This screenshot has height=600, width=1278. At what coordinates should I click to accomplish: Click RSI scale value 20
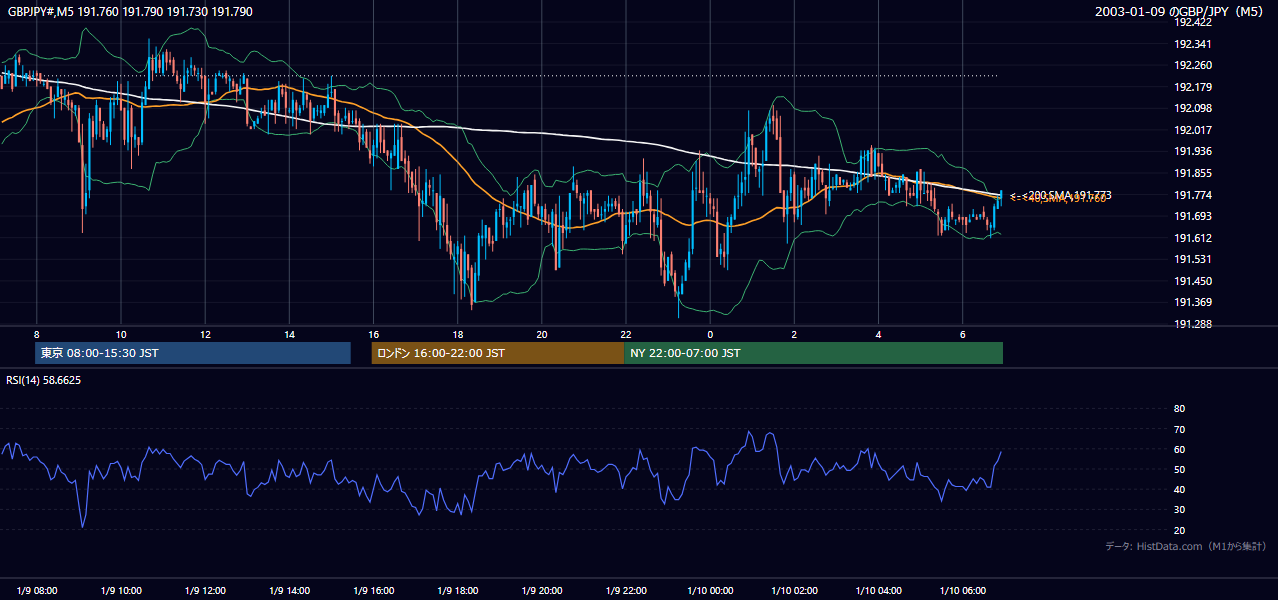[1179, 530]
